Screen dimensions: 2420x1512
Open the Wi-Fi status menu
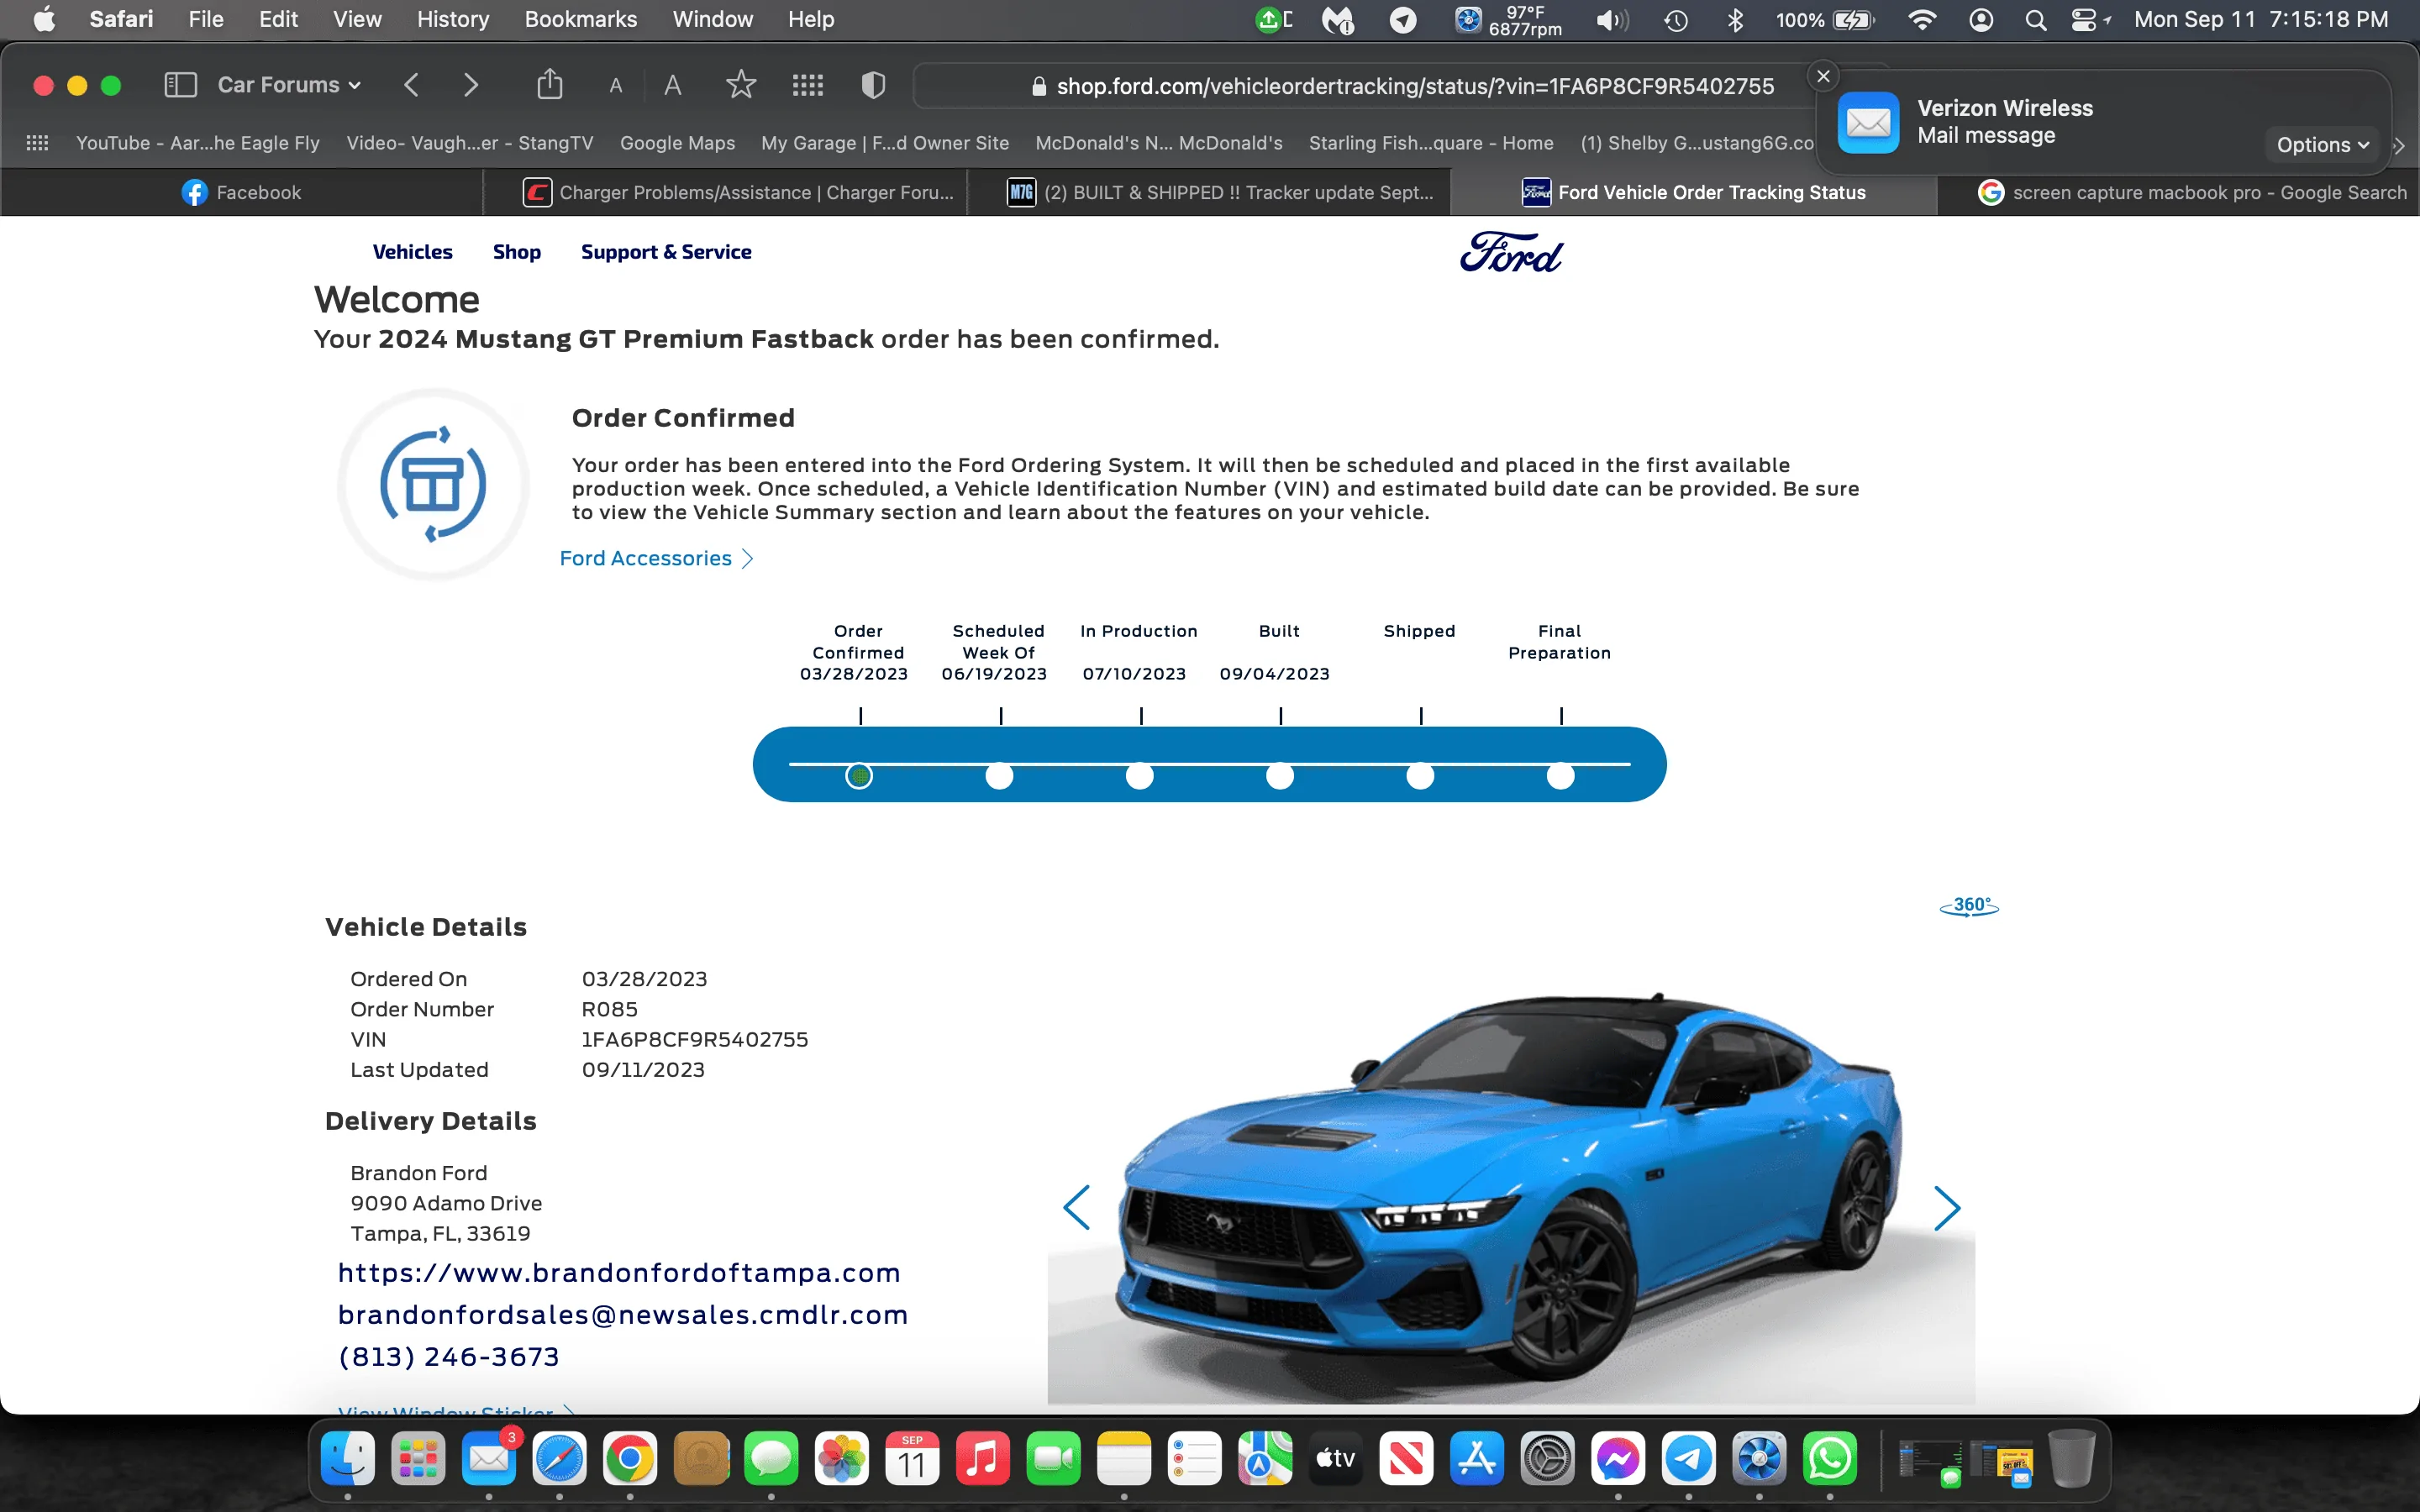[1922, 20]
